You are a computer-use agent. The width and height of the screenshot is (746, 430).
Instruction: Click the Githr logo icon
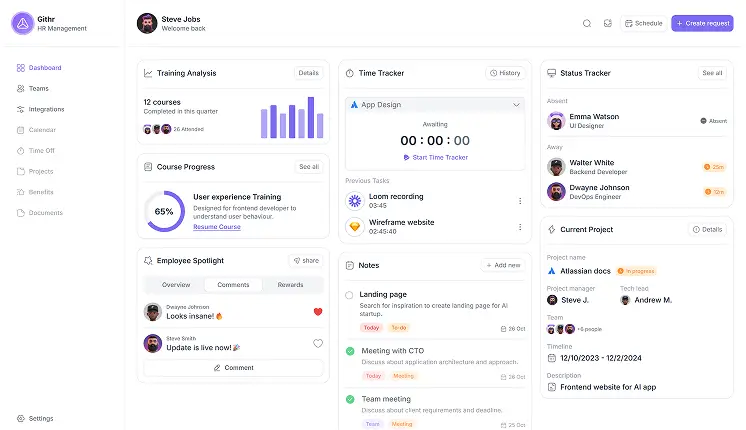click(x=22, y=23)
